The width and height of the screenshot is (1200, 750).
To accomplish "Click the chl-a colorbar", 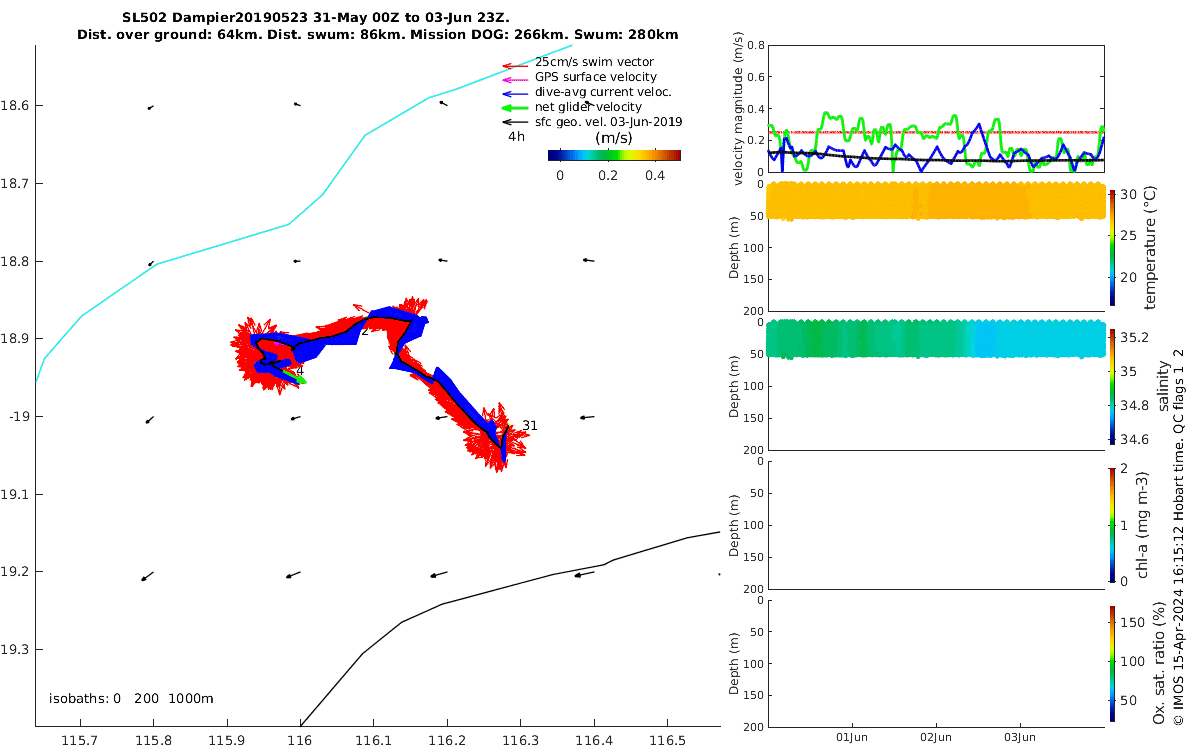I will click(x=1113, y=524).
